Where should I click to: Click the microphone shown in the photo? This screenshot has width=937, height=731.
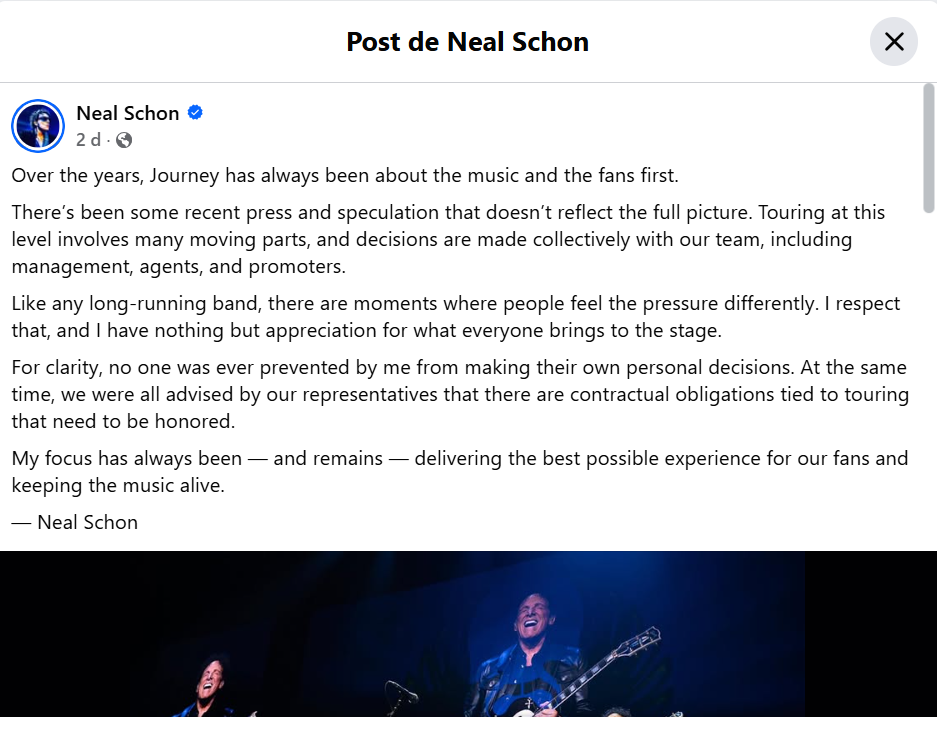point(402,690)
